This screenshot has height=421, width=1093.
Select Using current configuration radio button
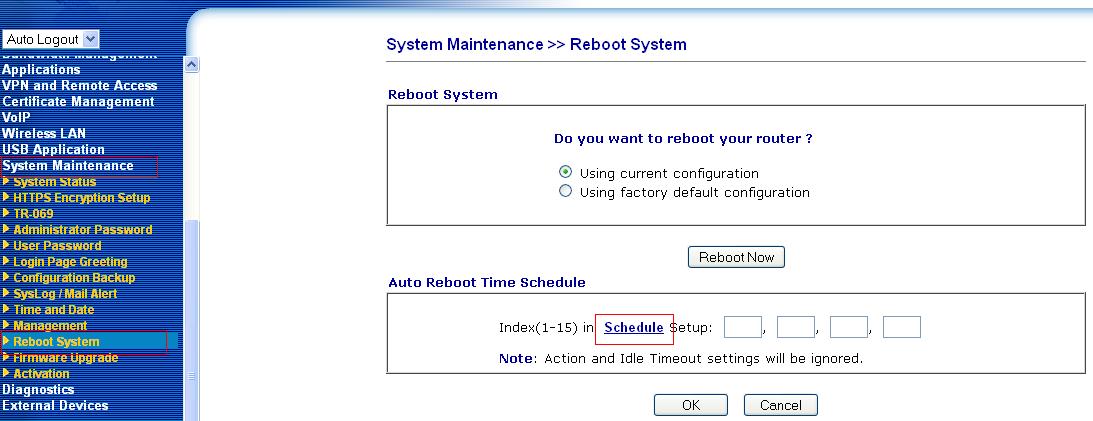566,172
